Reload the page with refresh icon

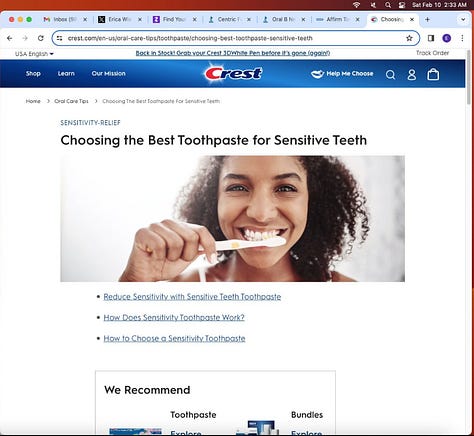(x=41, y=38)
